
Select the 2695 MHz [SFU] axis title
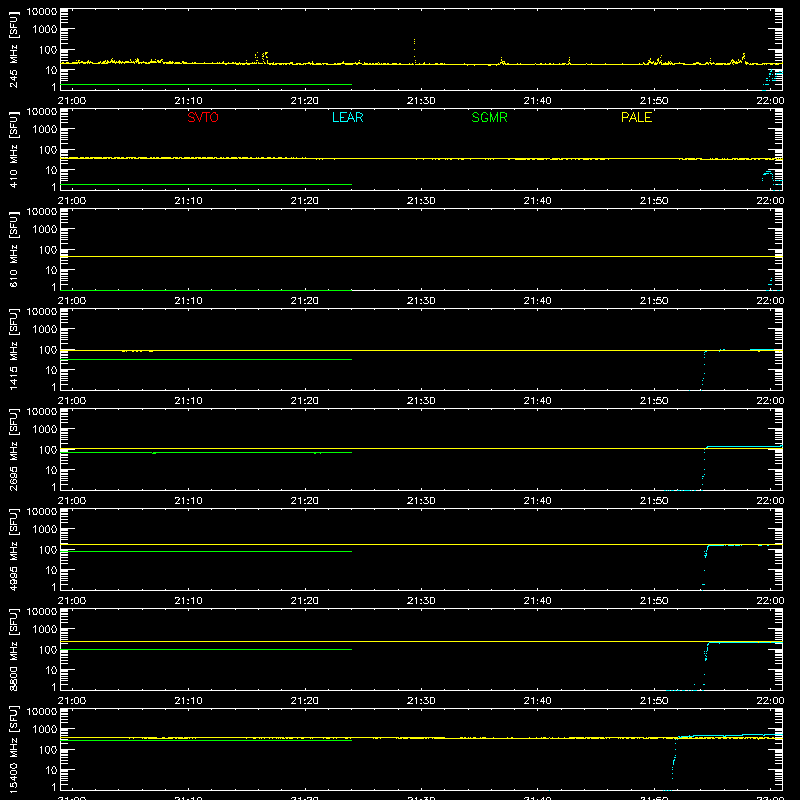pos(13,450)
